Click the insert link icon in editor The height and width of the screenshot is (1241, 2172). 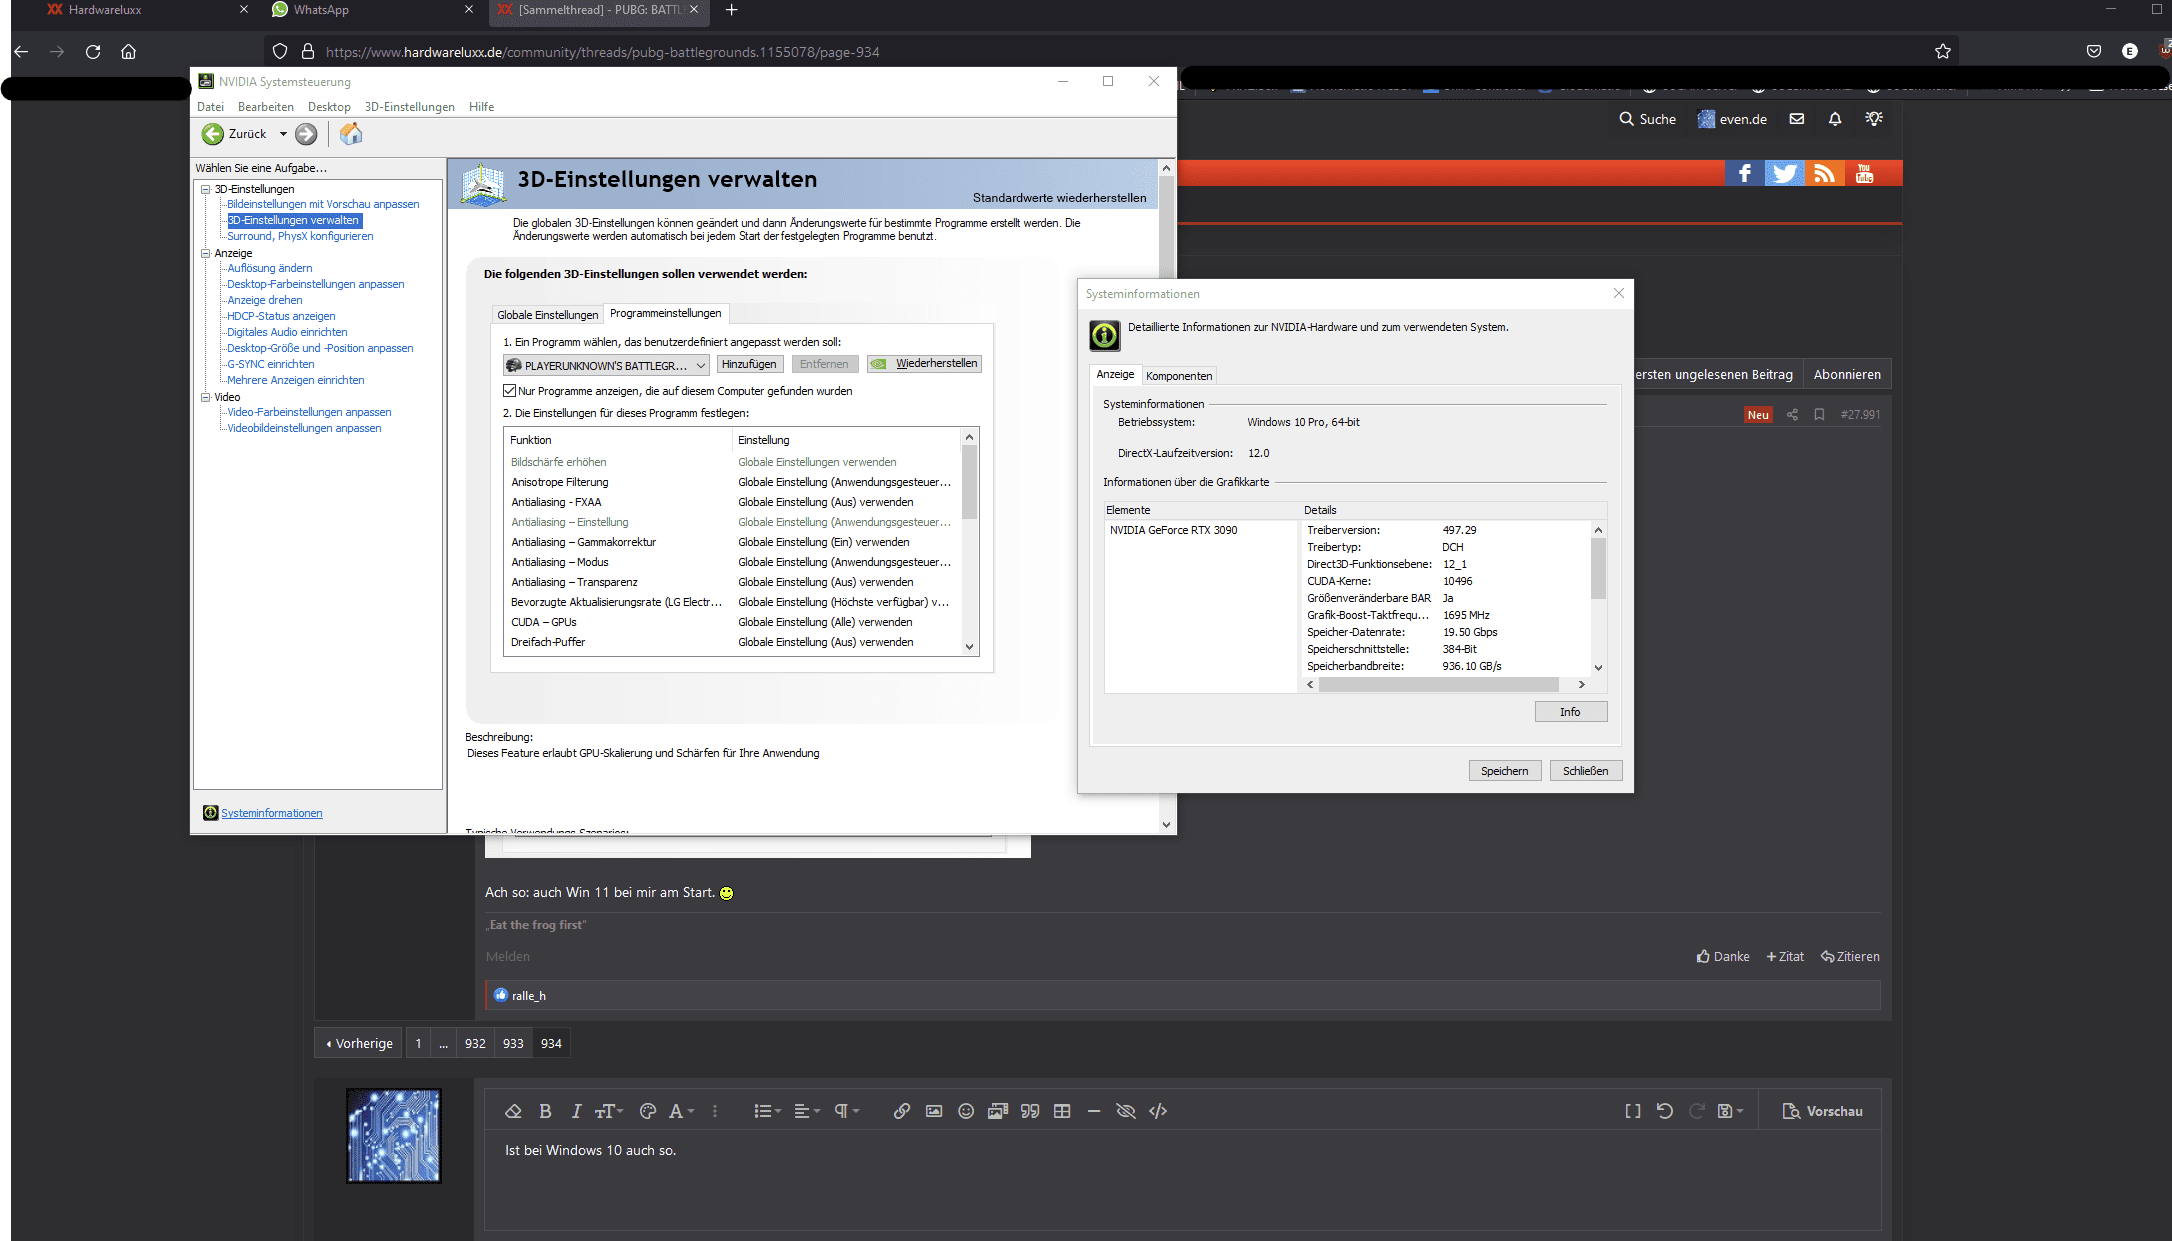pyautogui.click(x=902, y=1111)
